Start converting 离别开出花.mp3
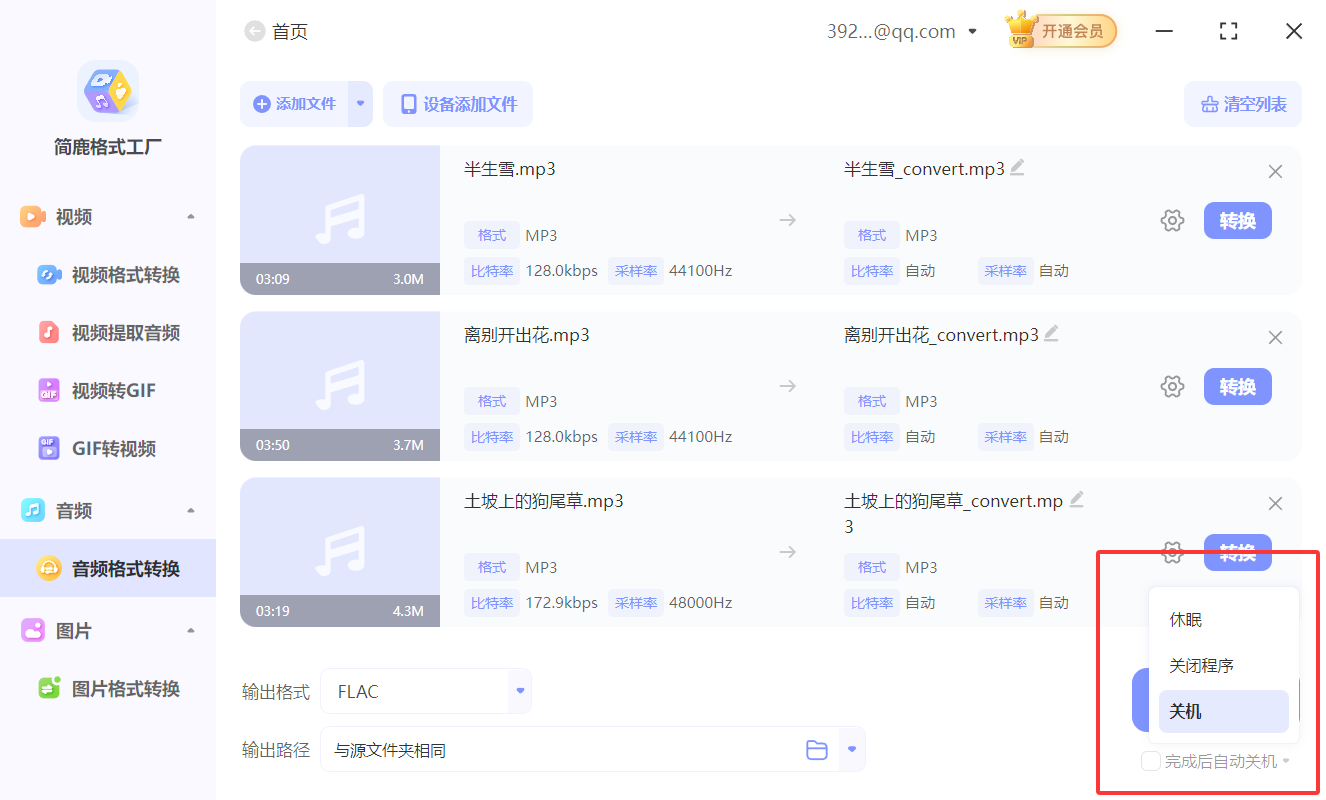Screen dimensions: 1326x800 click(x=1237, y=386)
